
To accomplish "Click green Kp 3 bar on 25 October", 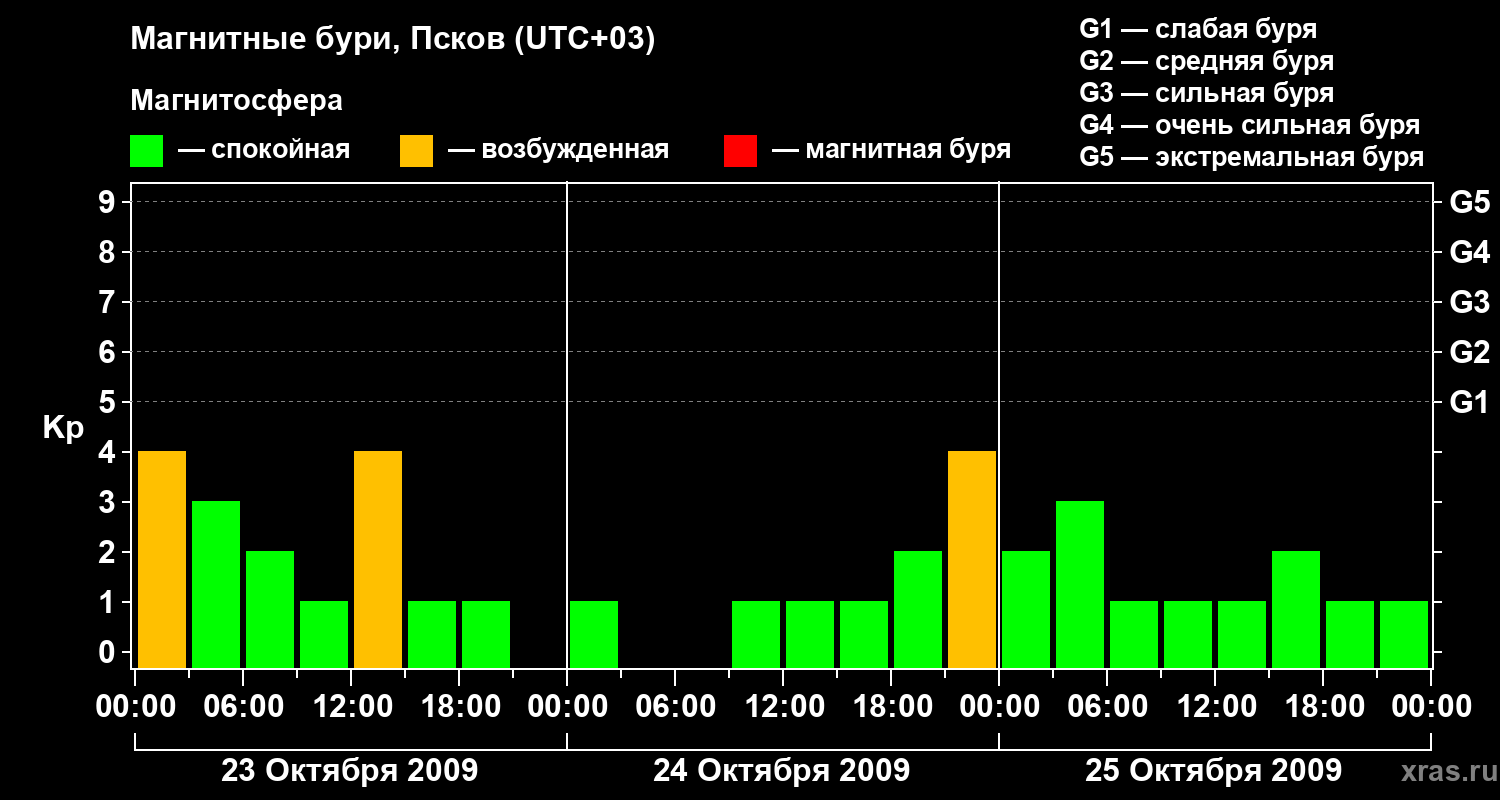I will coord(1080,584).
